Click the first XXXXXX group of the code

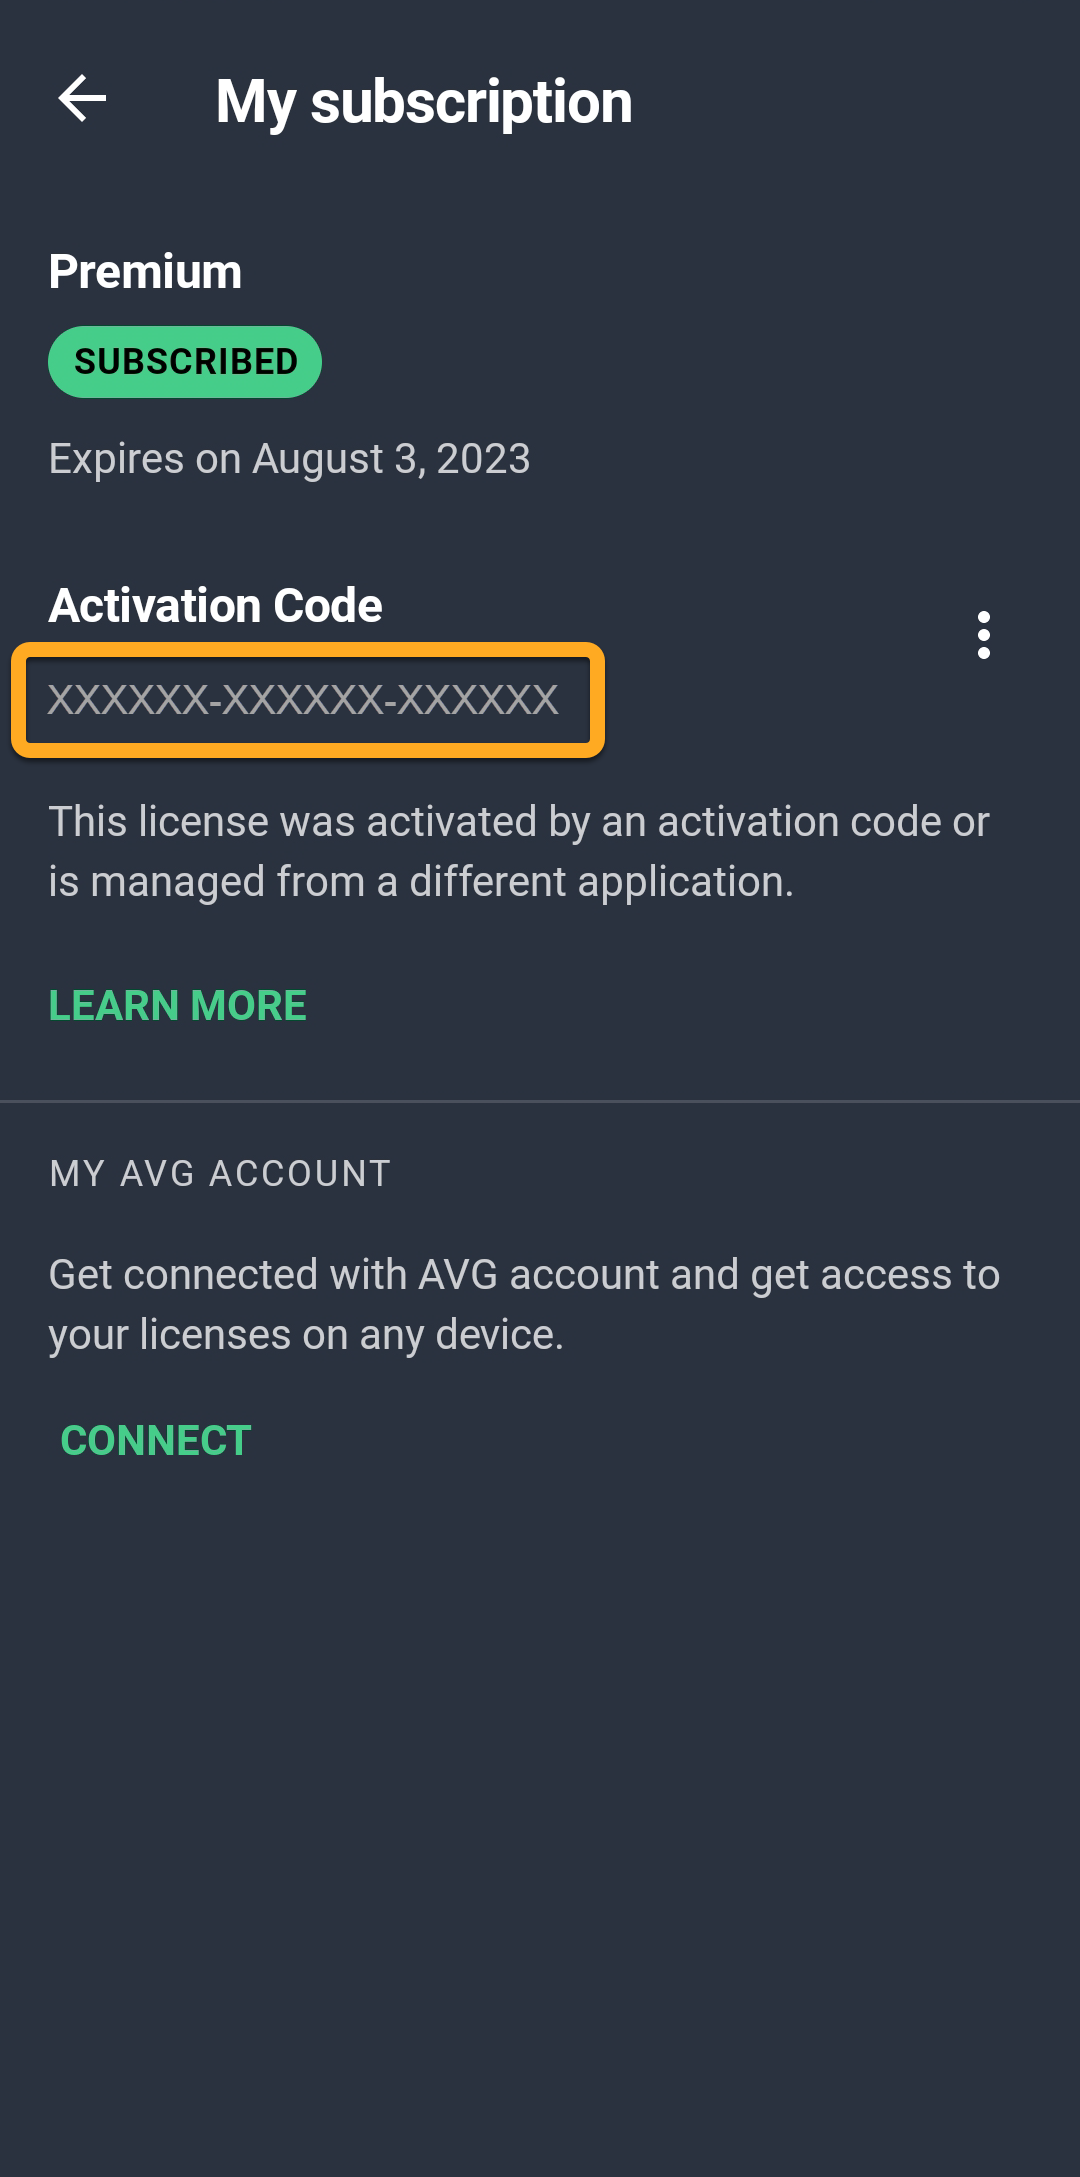(128, 700)
